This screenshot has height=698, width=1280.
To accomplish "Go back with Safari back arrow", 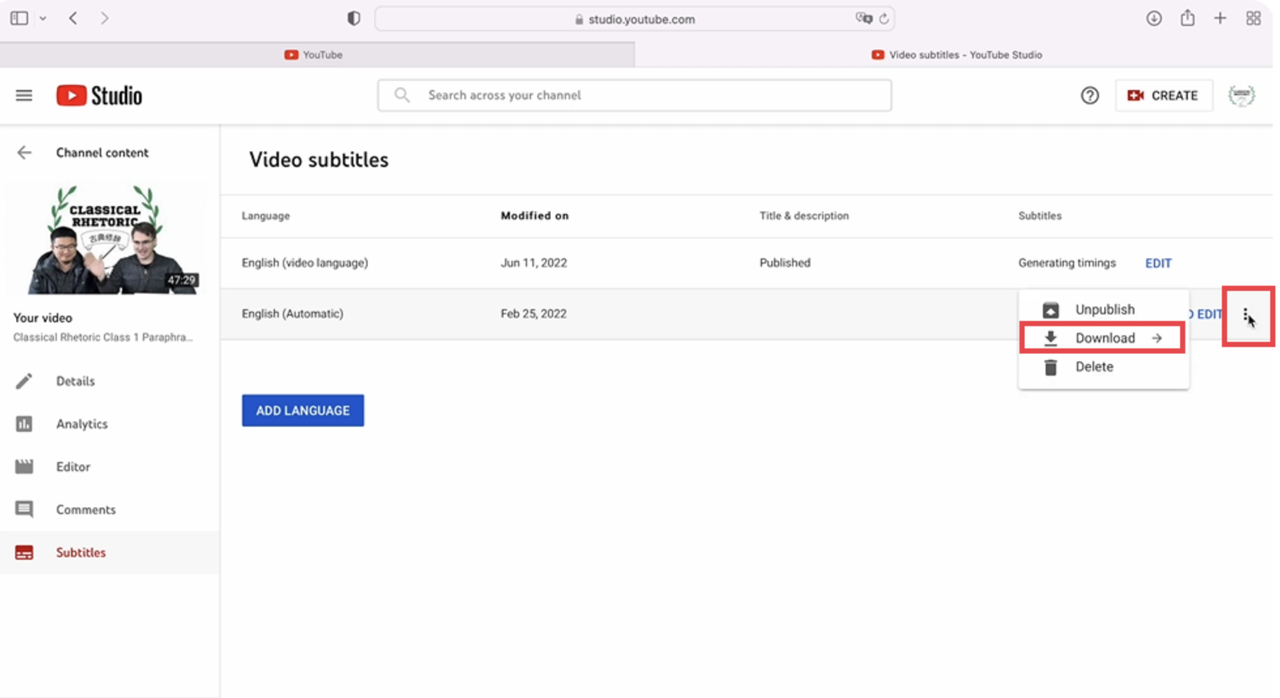I will click(x=73, y=19).
